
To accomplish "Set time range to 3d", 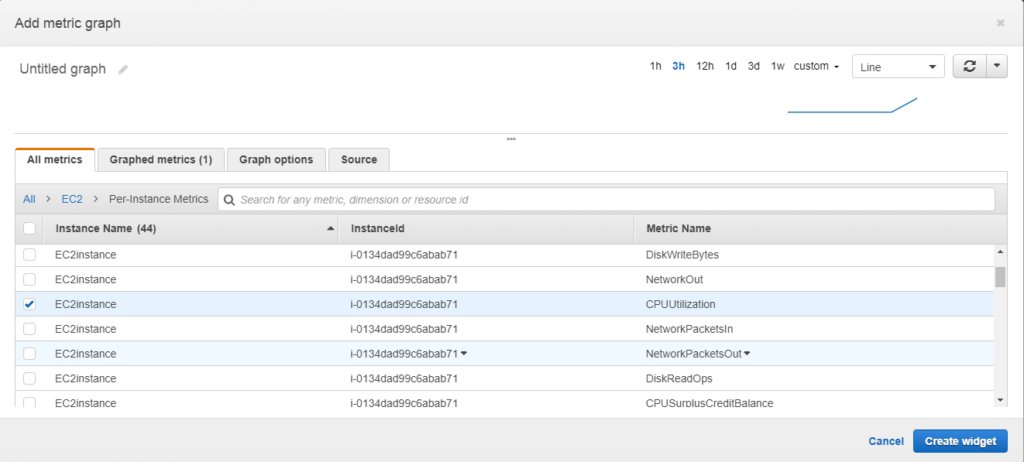I will click(754, 66).
